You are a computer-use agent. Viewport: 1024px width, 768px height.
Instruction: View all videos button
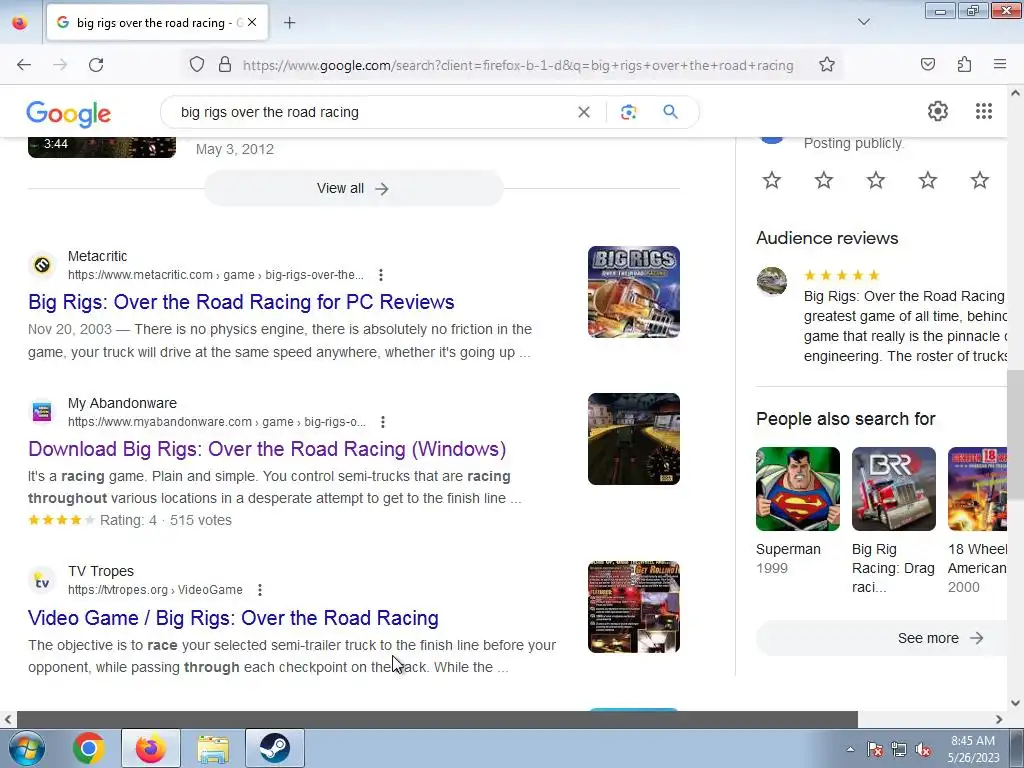(x=353, y=189)
